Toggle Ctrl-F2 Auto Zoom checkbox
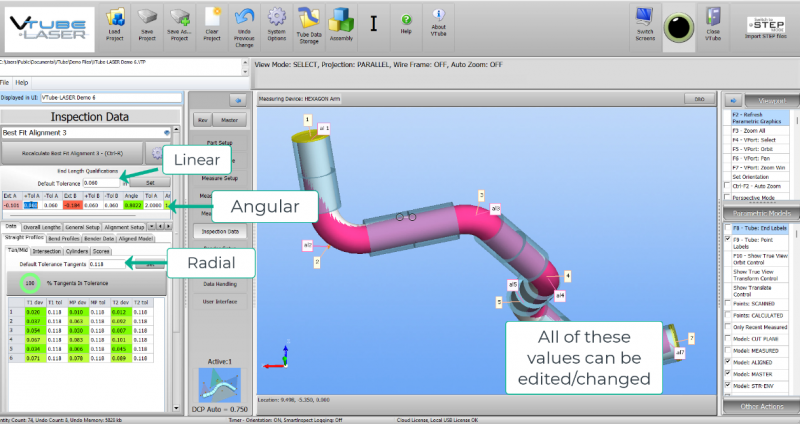Screen dimensions: 800x424 727,186
